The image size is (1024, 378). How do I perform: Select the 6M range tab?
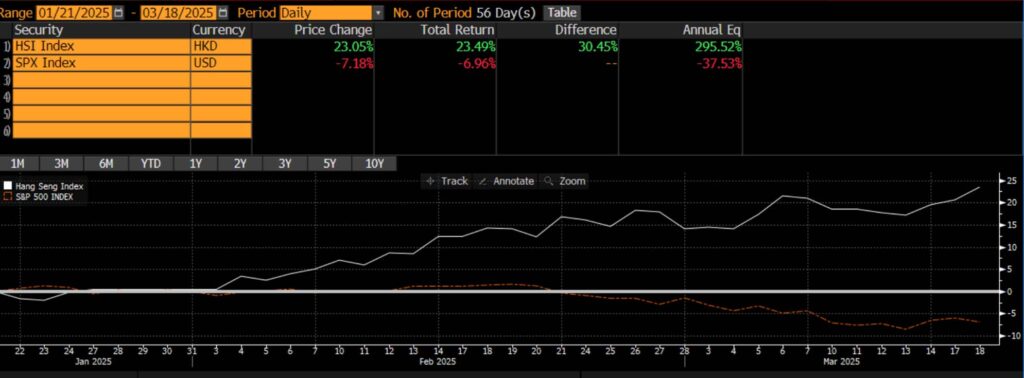(x=106, y=164)
